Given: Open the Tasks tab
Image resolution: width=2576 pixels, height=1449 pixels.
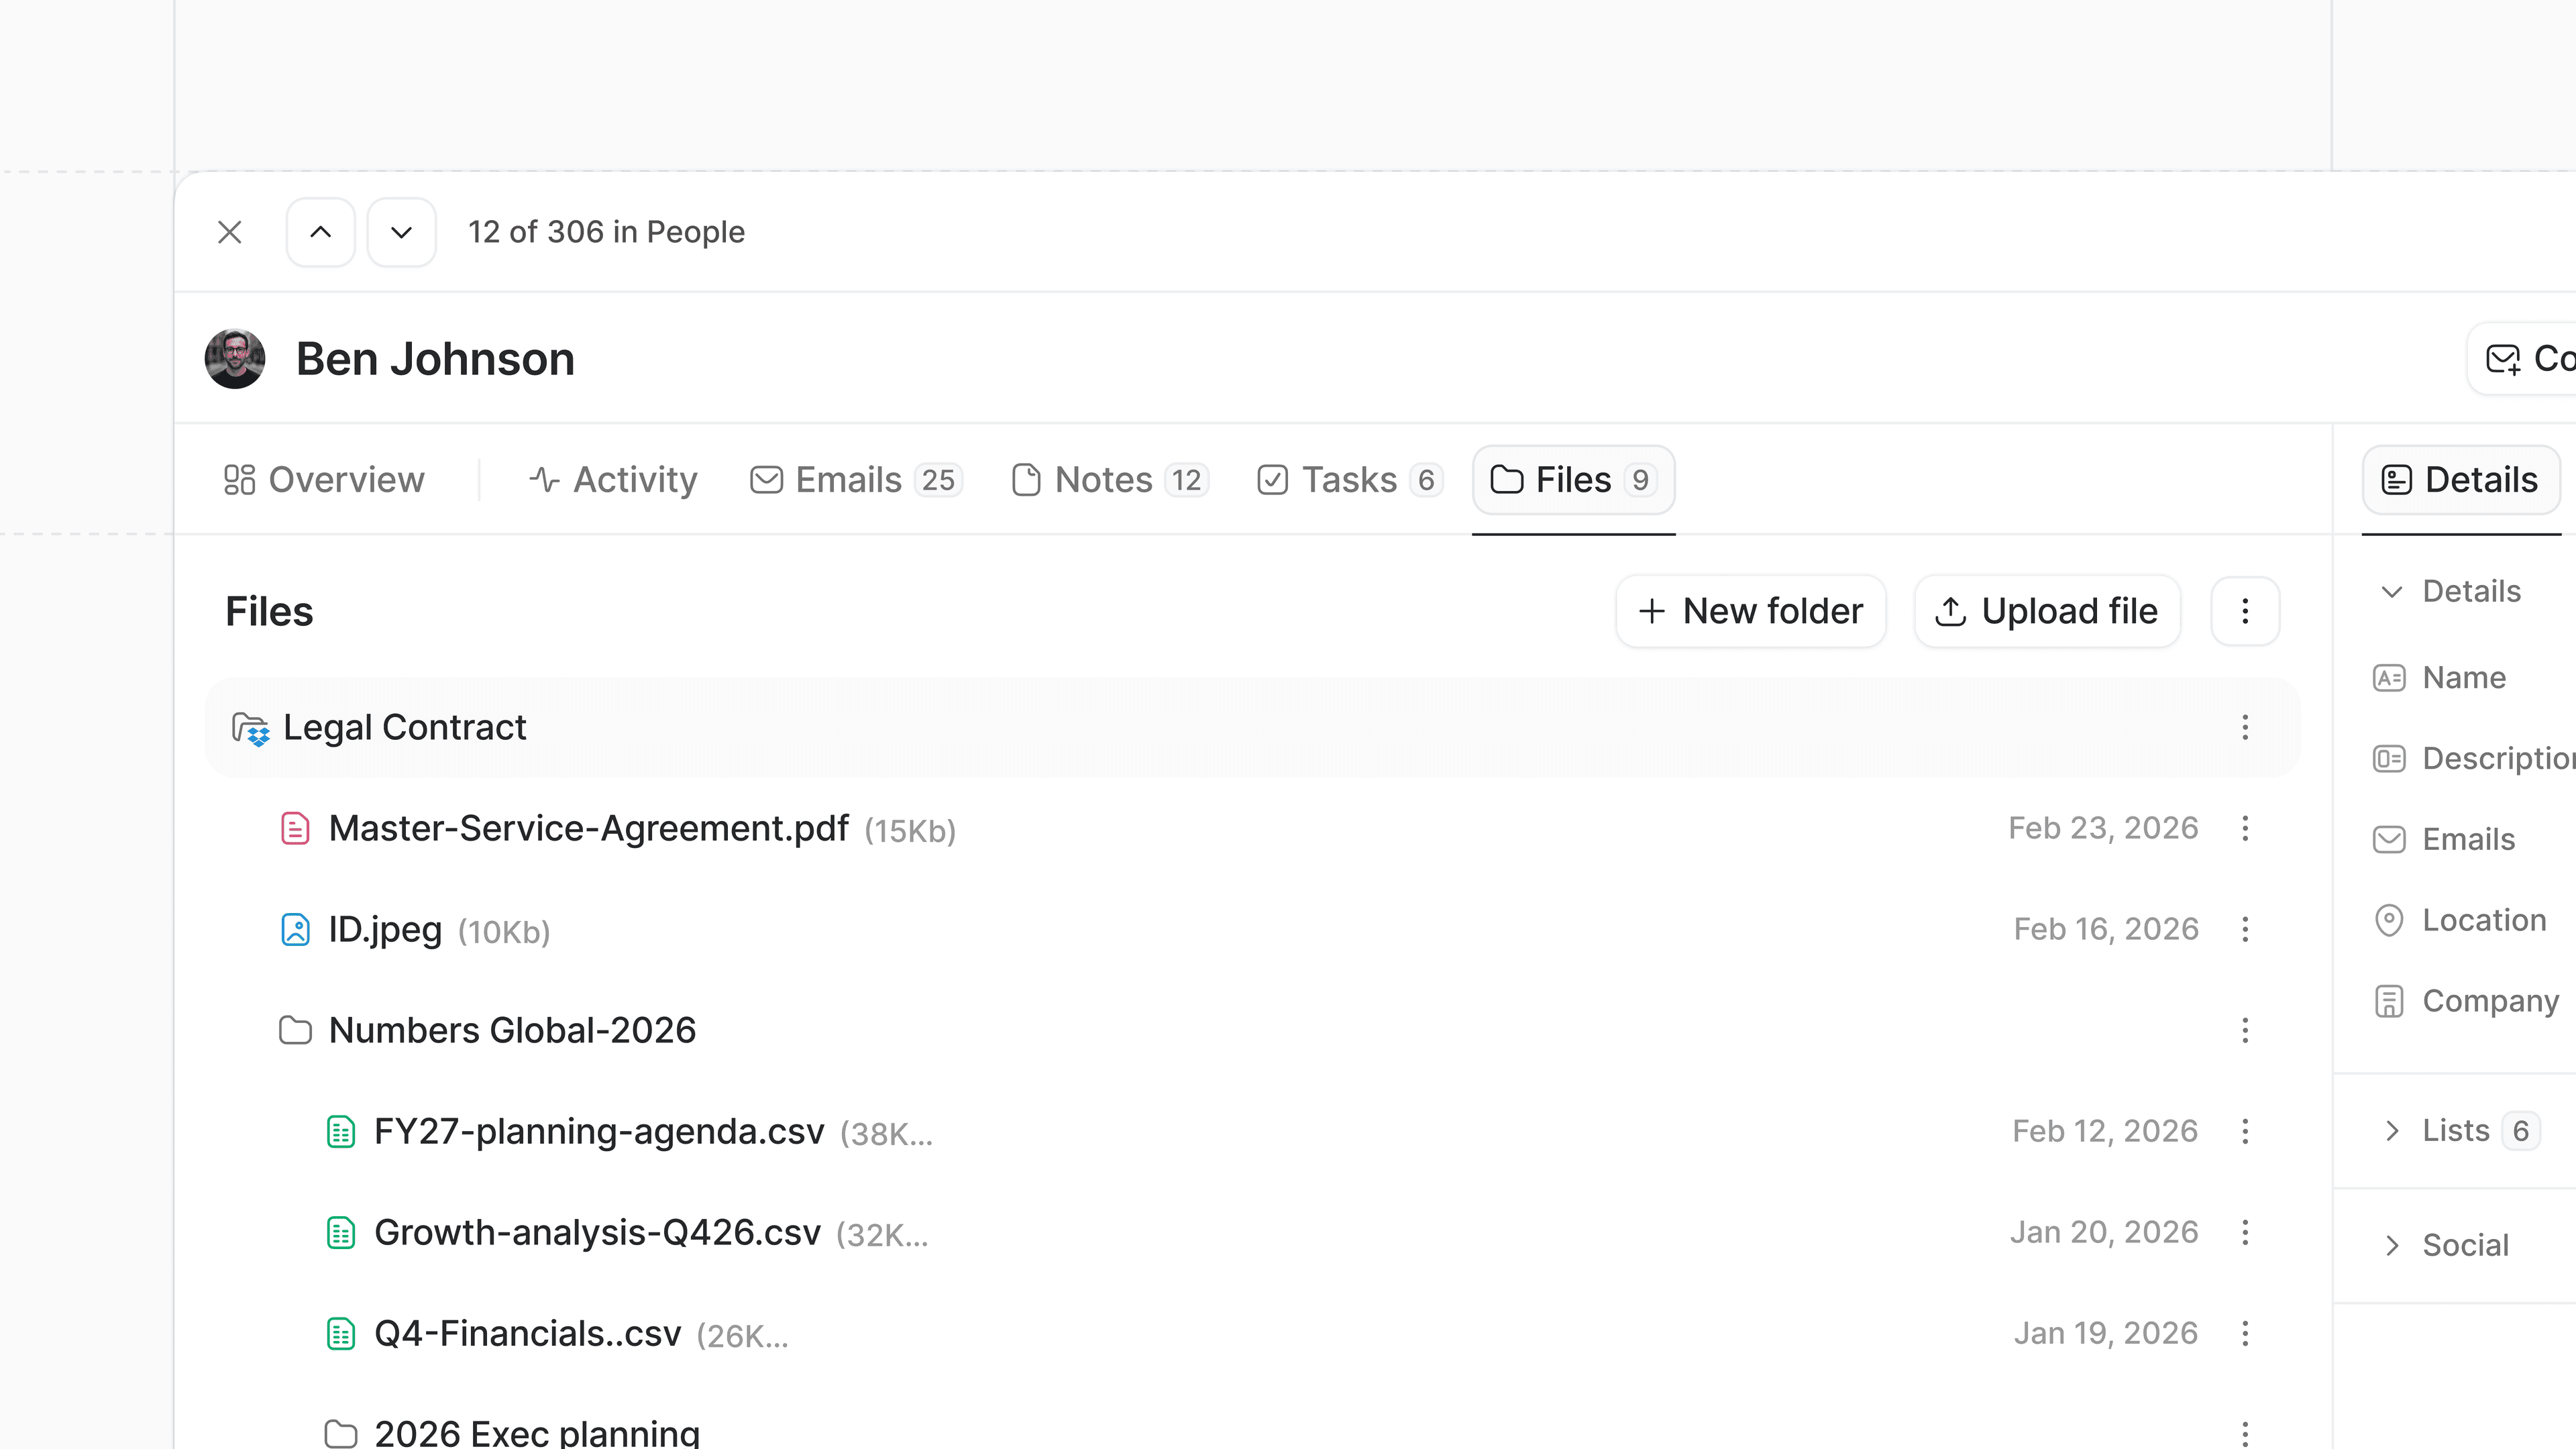Looking at the screenshot, I should pos(1349,480).
